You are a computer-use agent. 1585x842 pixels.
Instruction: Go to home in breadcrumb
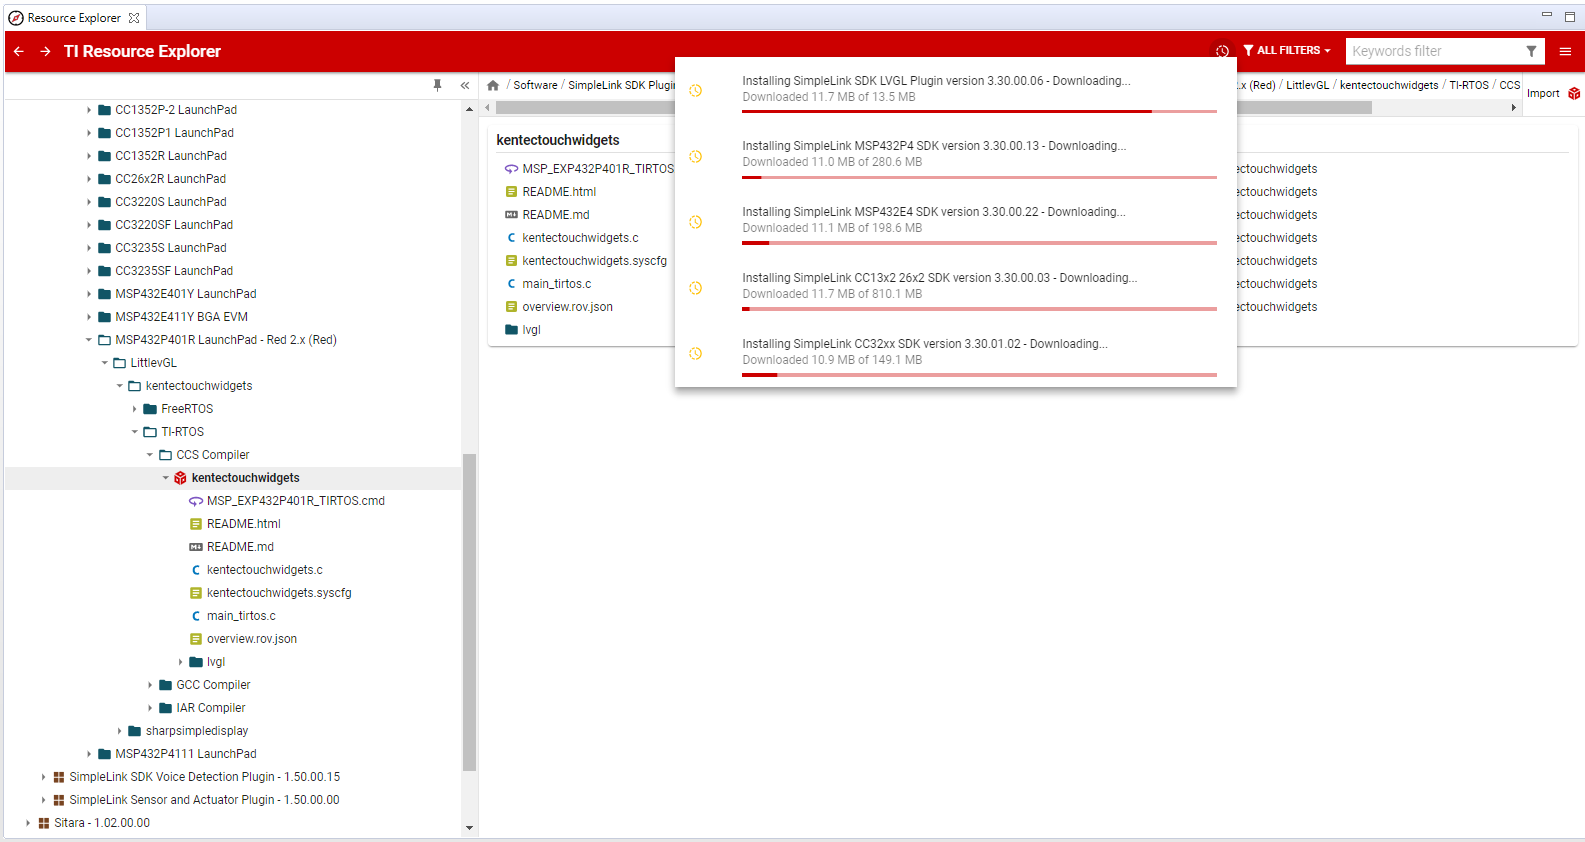(493, 85)
